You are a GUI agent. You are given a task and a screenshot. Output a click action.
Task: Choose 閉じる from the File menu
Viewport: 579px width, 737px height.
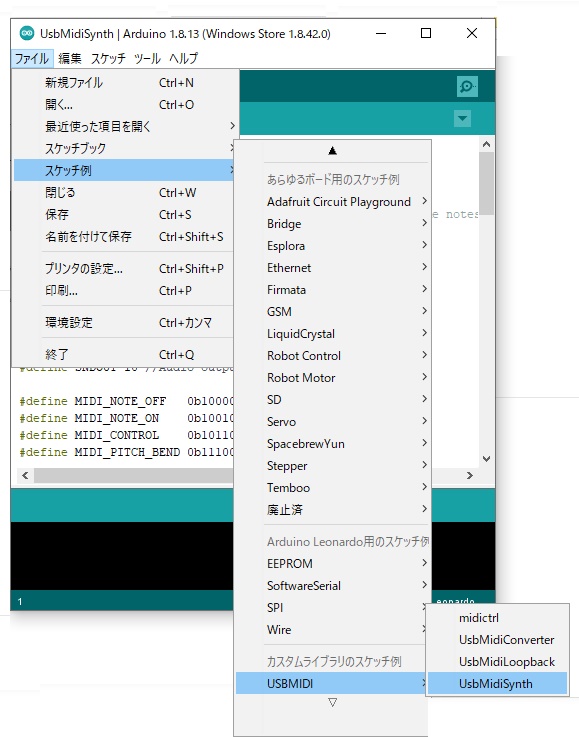(124, 193)
